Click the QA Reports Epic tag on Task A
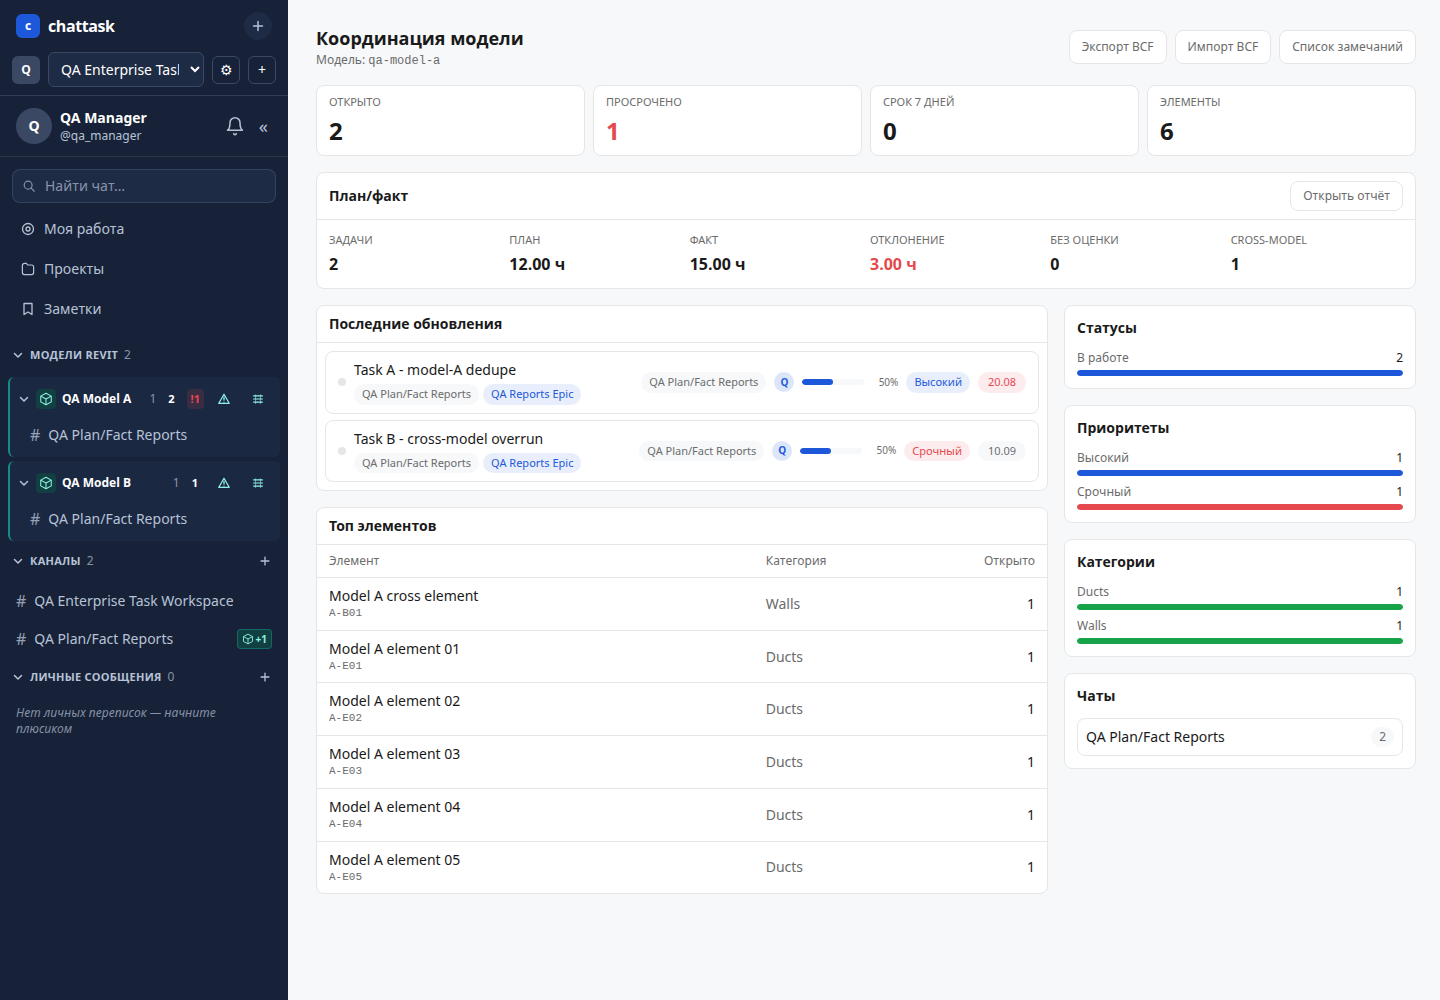The image size is (1440, 1000). click(532, 394)
